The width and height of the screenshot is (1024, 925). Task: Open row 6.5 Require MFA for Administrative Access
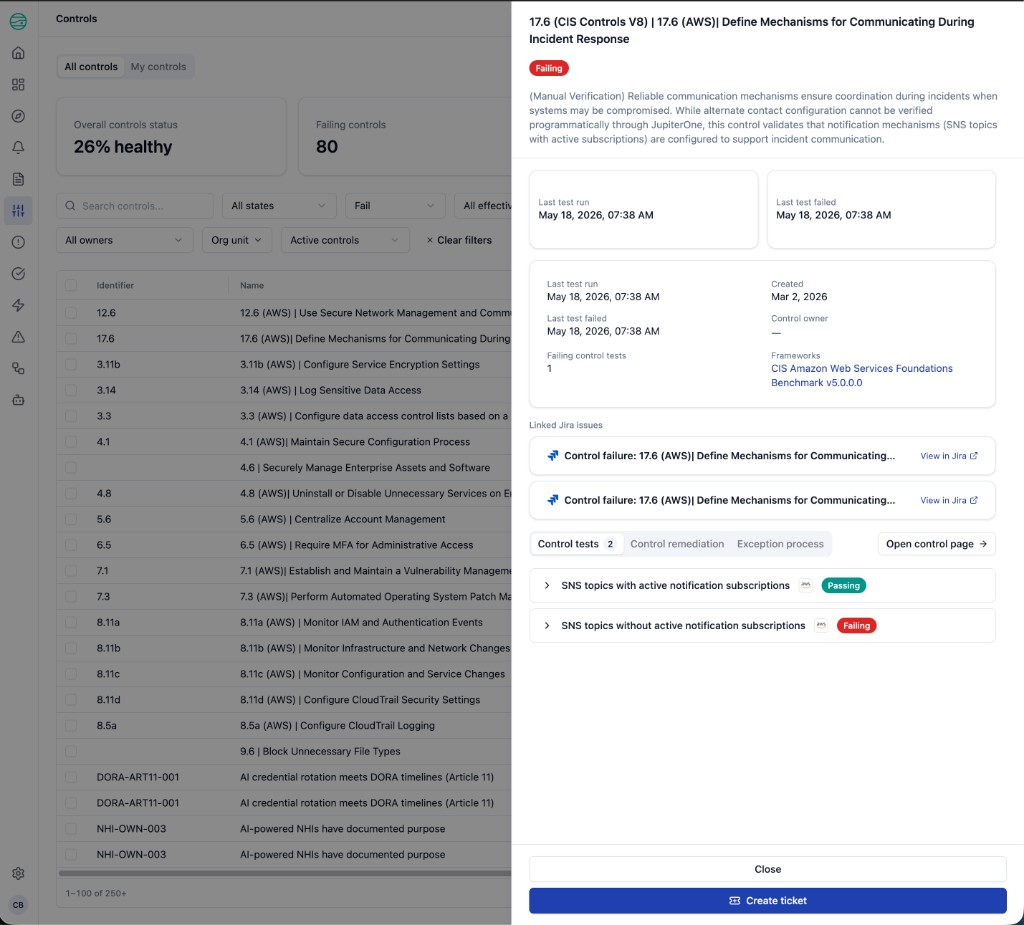click(284, 545)
